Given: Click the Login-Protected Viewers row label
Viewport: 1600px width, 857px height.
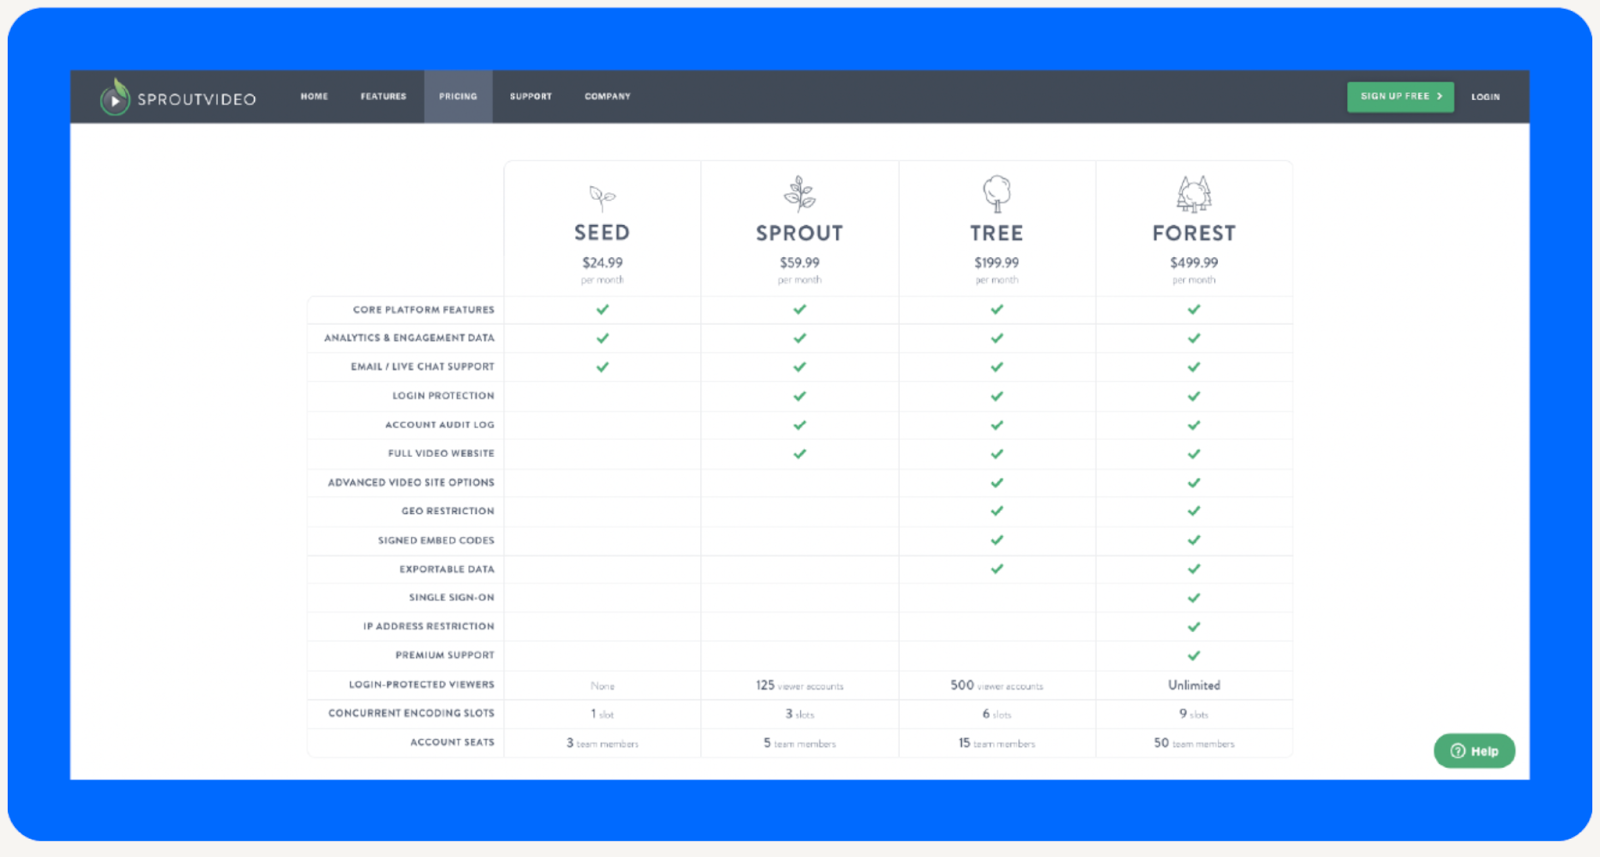Looking at the screenshot, I should pyautogui.click(x=421, y=685).
